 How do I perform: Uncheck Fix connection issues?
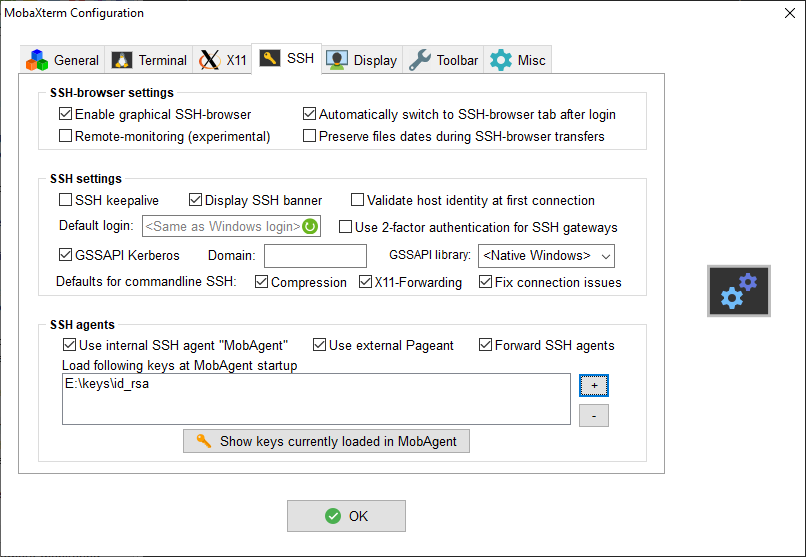point(485,282)
